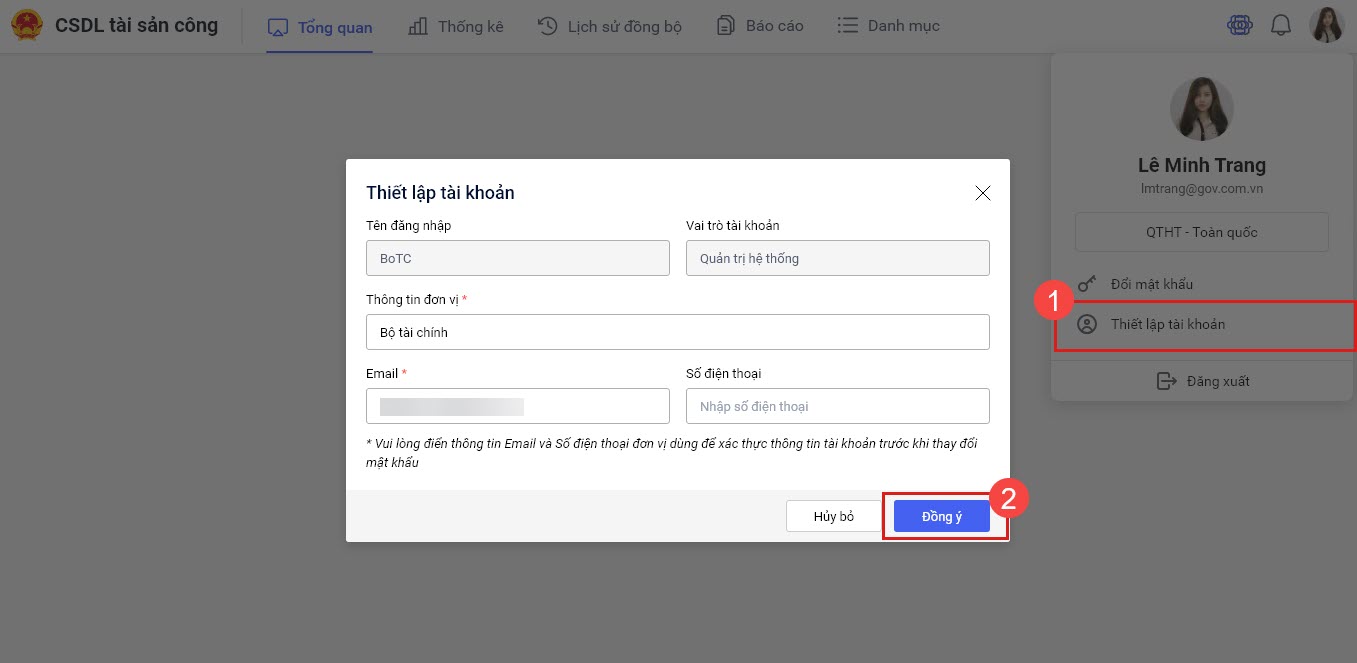Screen dimensions: 1357x663
Task: Click the Thông tin đơn vị field
Action: point(677,332)
